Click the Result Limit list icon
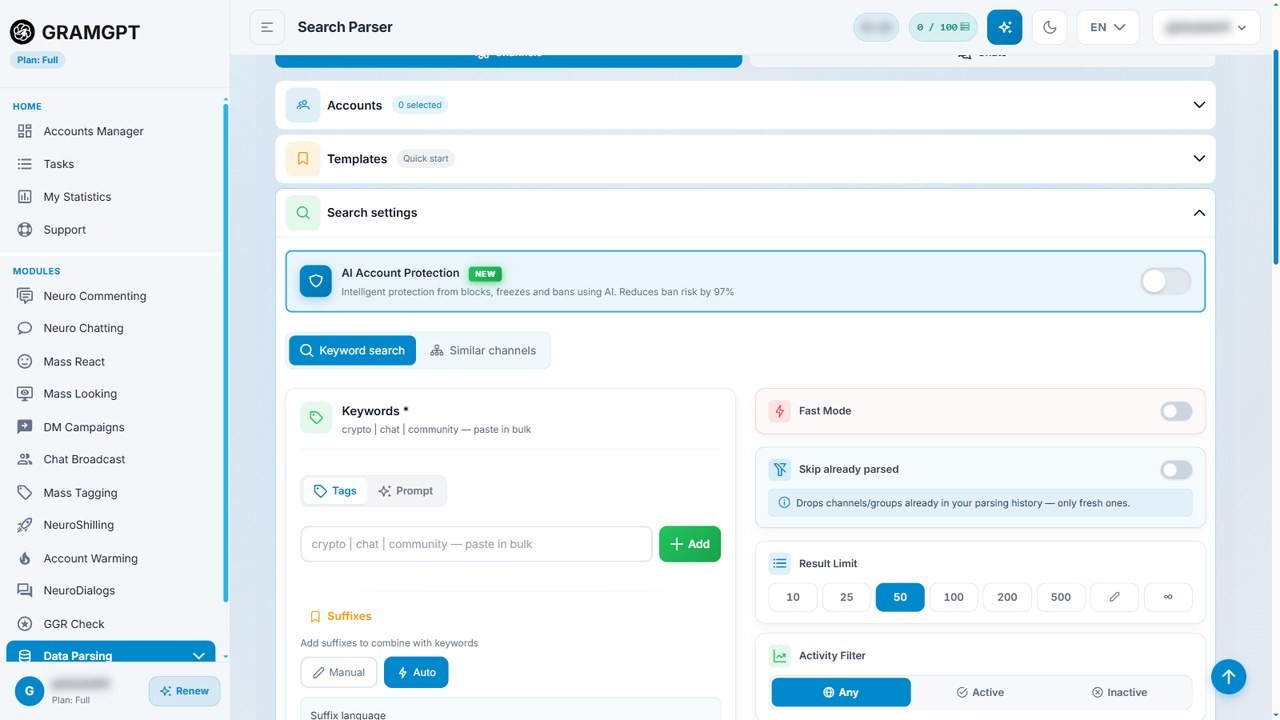1280x720 pixels. click(x=780, y=563)
